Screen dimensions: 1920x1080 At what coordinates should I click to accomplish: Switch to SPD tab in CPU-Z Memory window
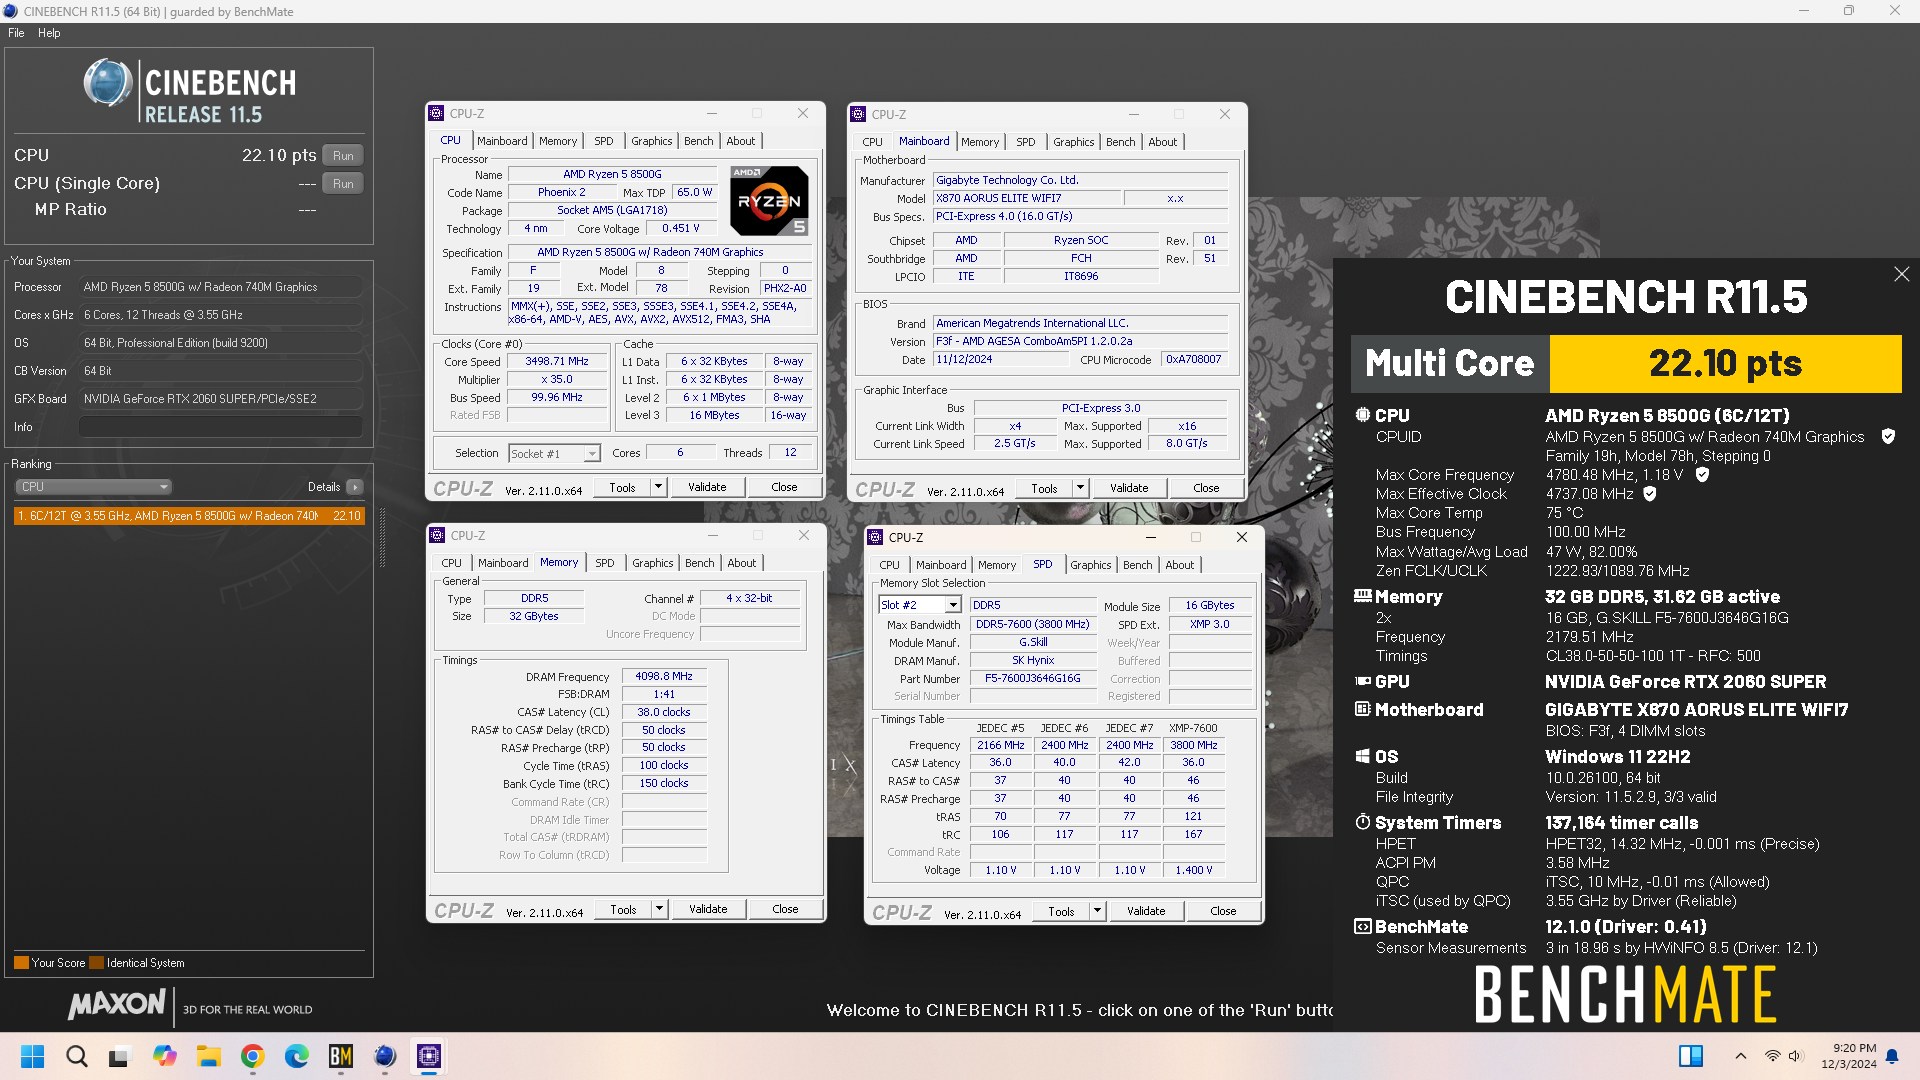(605, 563)
